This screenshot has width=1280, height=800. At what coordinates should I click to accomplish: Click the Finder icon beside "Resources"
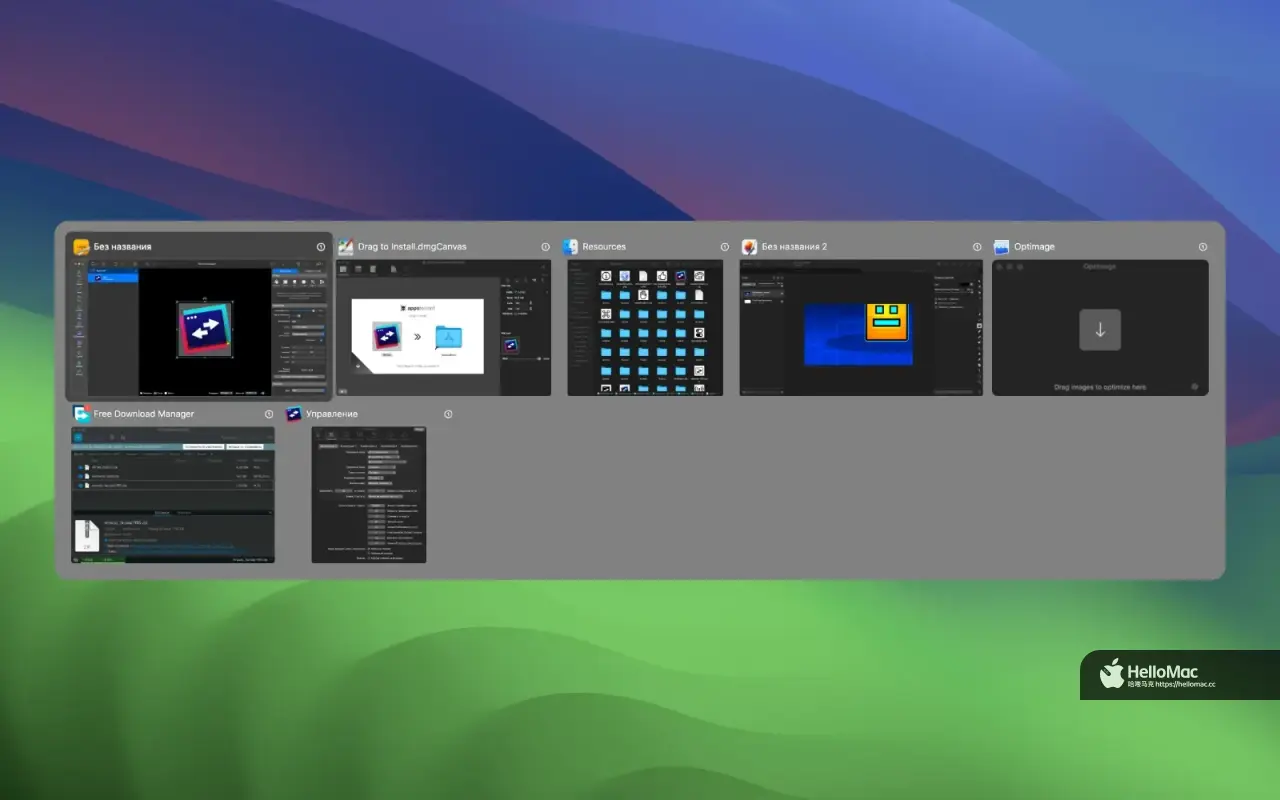pos(570,246)
